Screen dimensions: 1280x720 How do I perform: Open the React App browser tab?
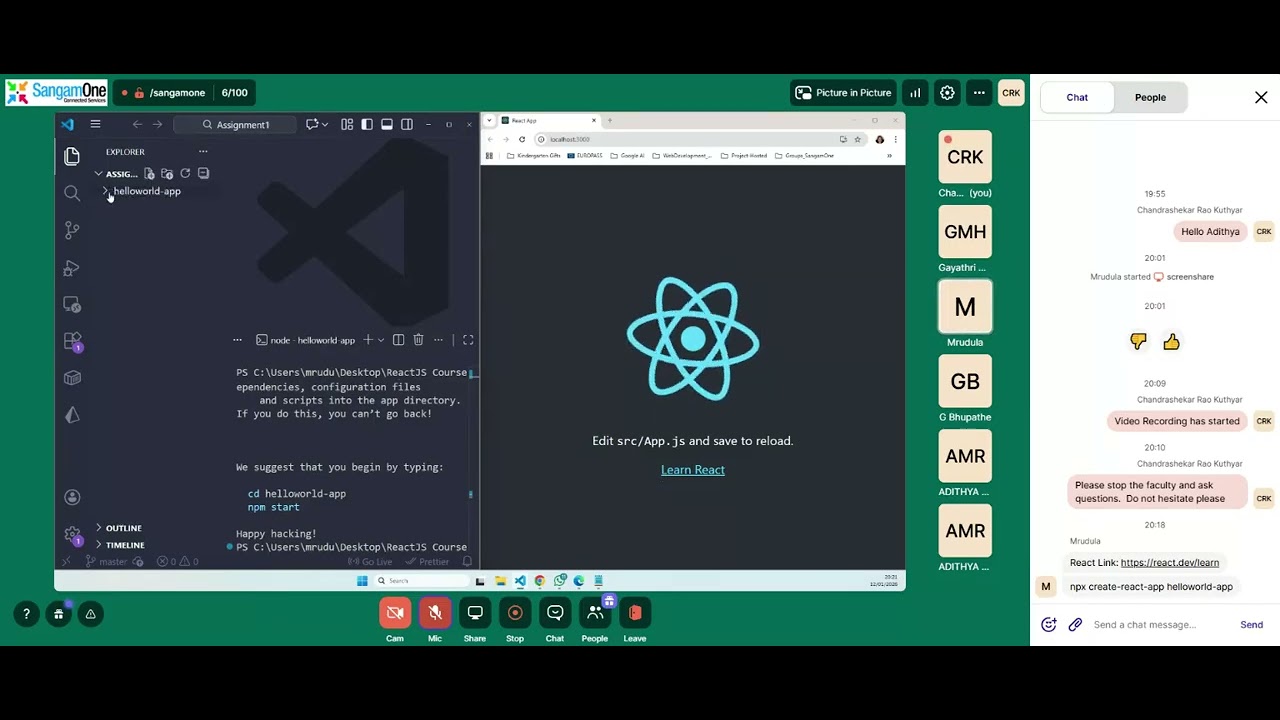pos(549,120)
